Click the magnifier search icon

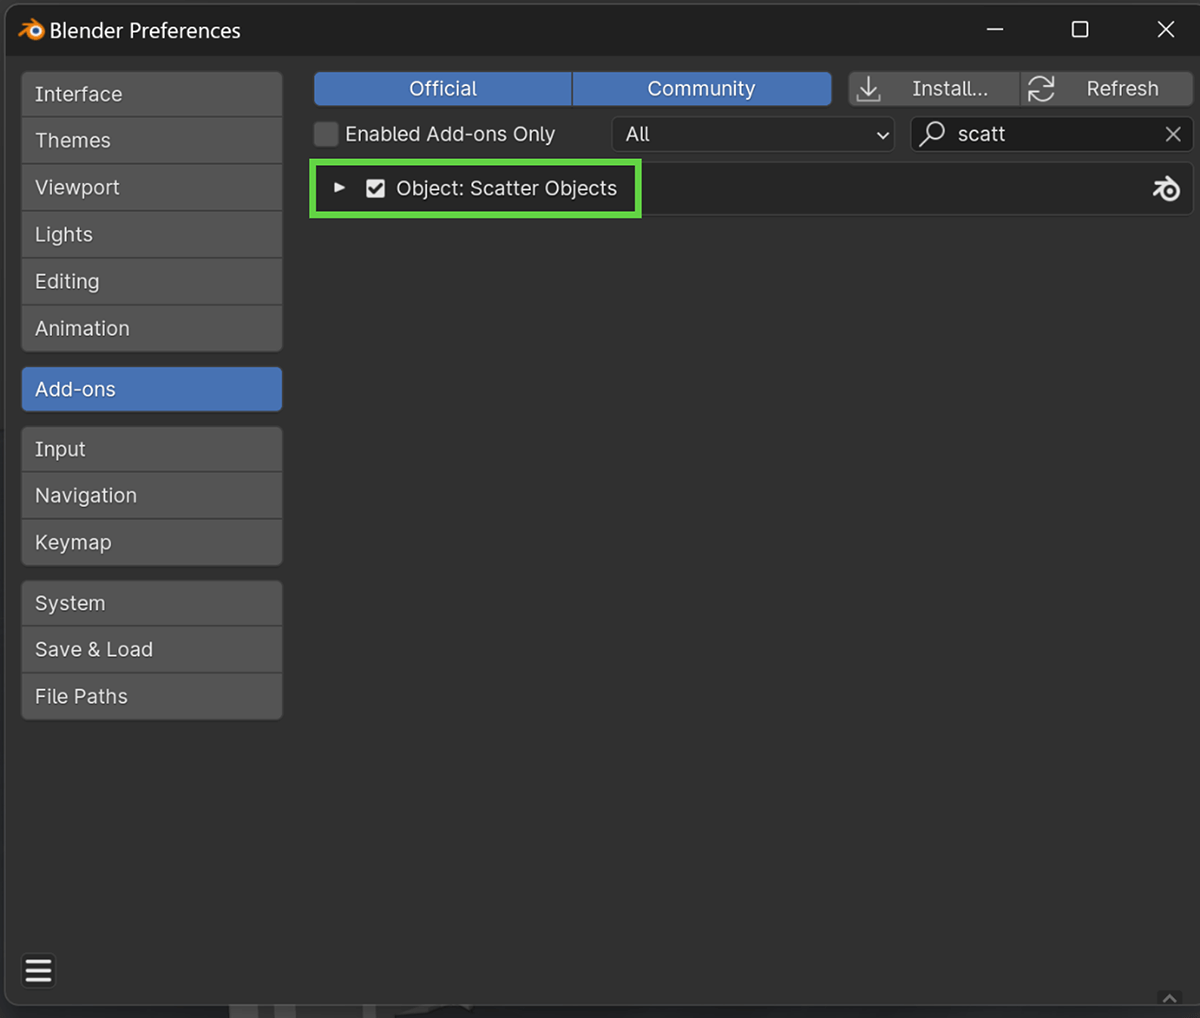tap(932, 133)
